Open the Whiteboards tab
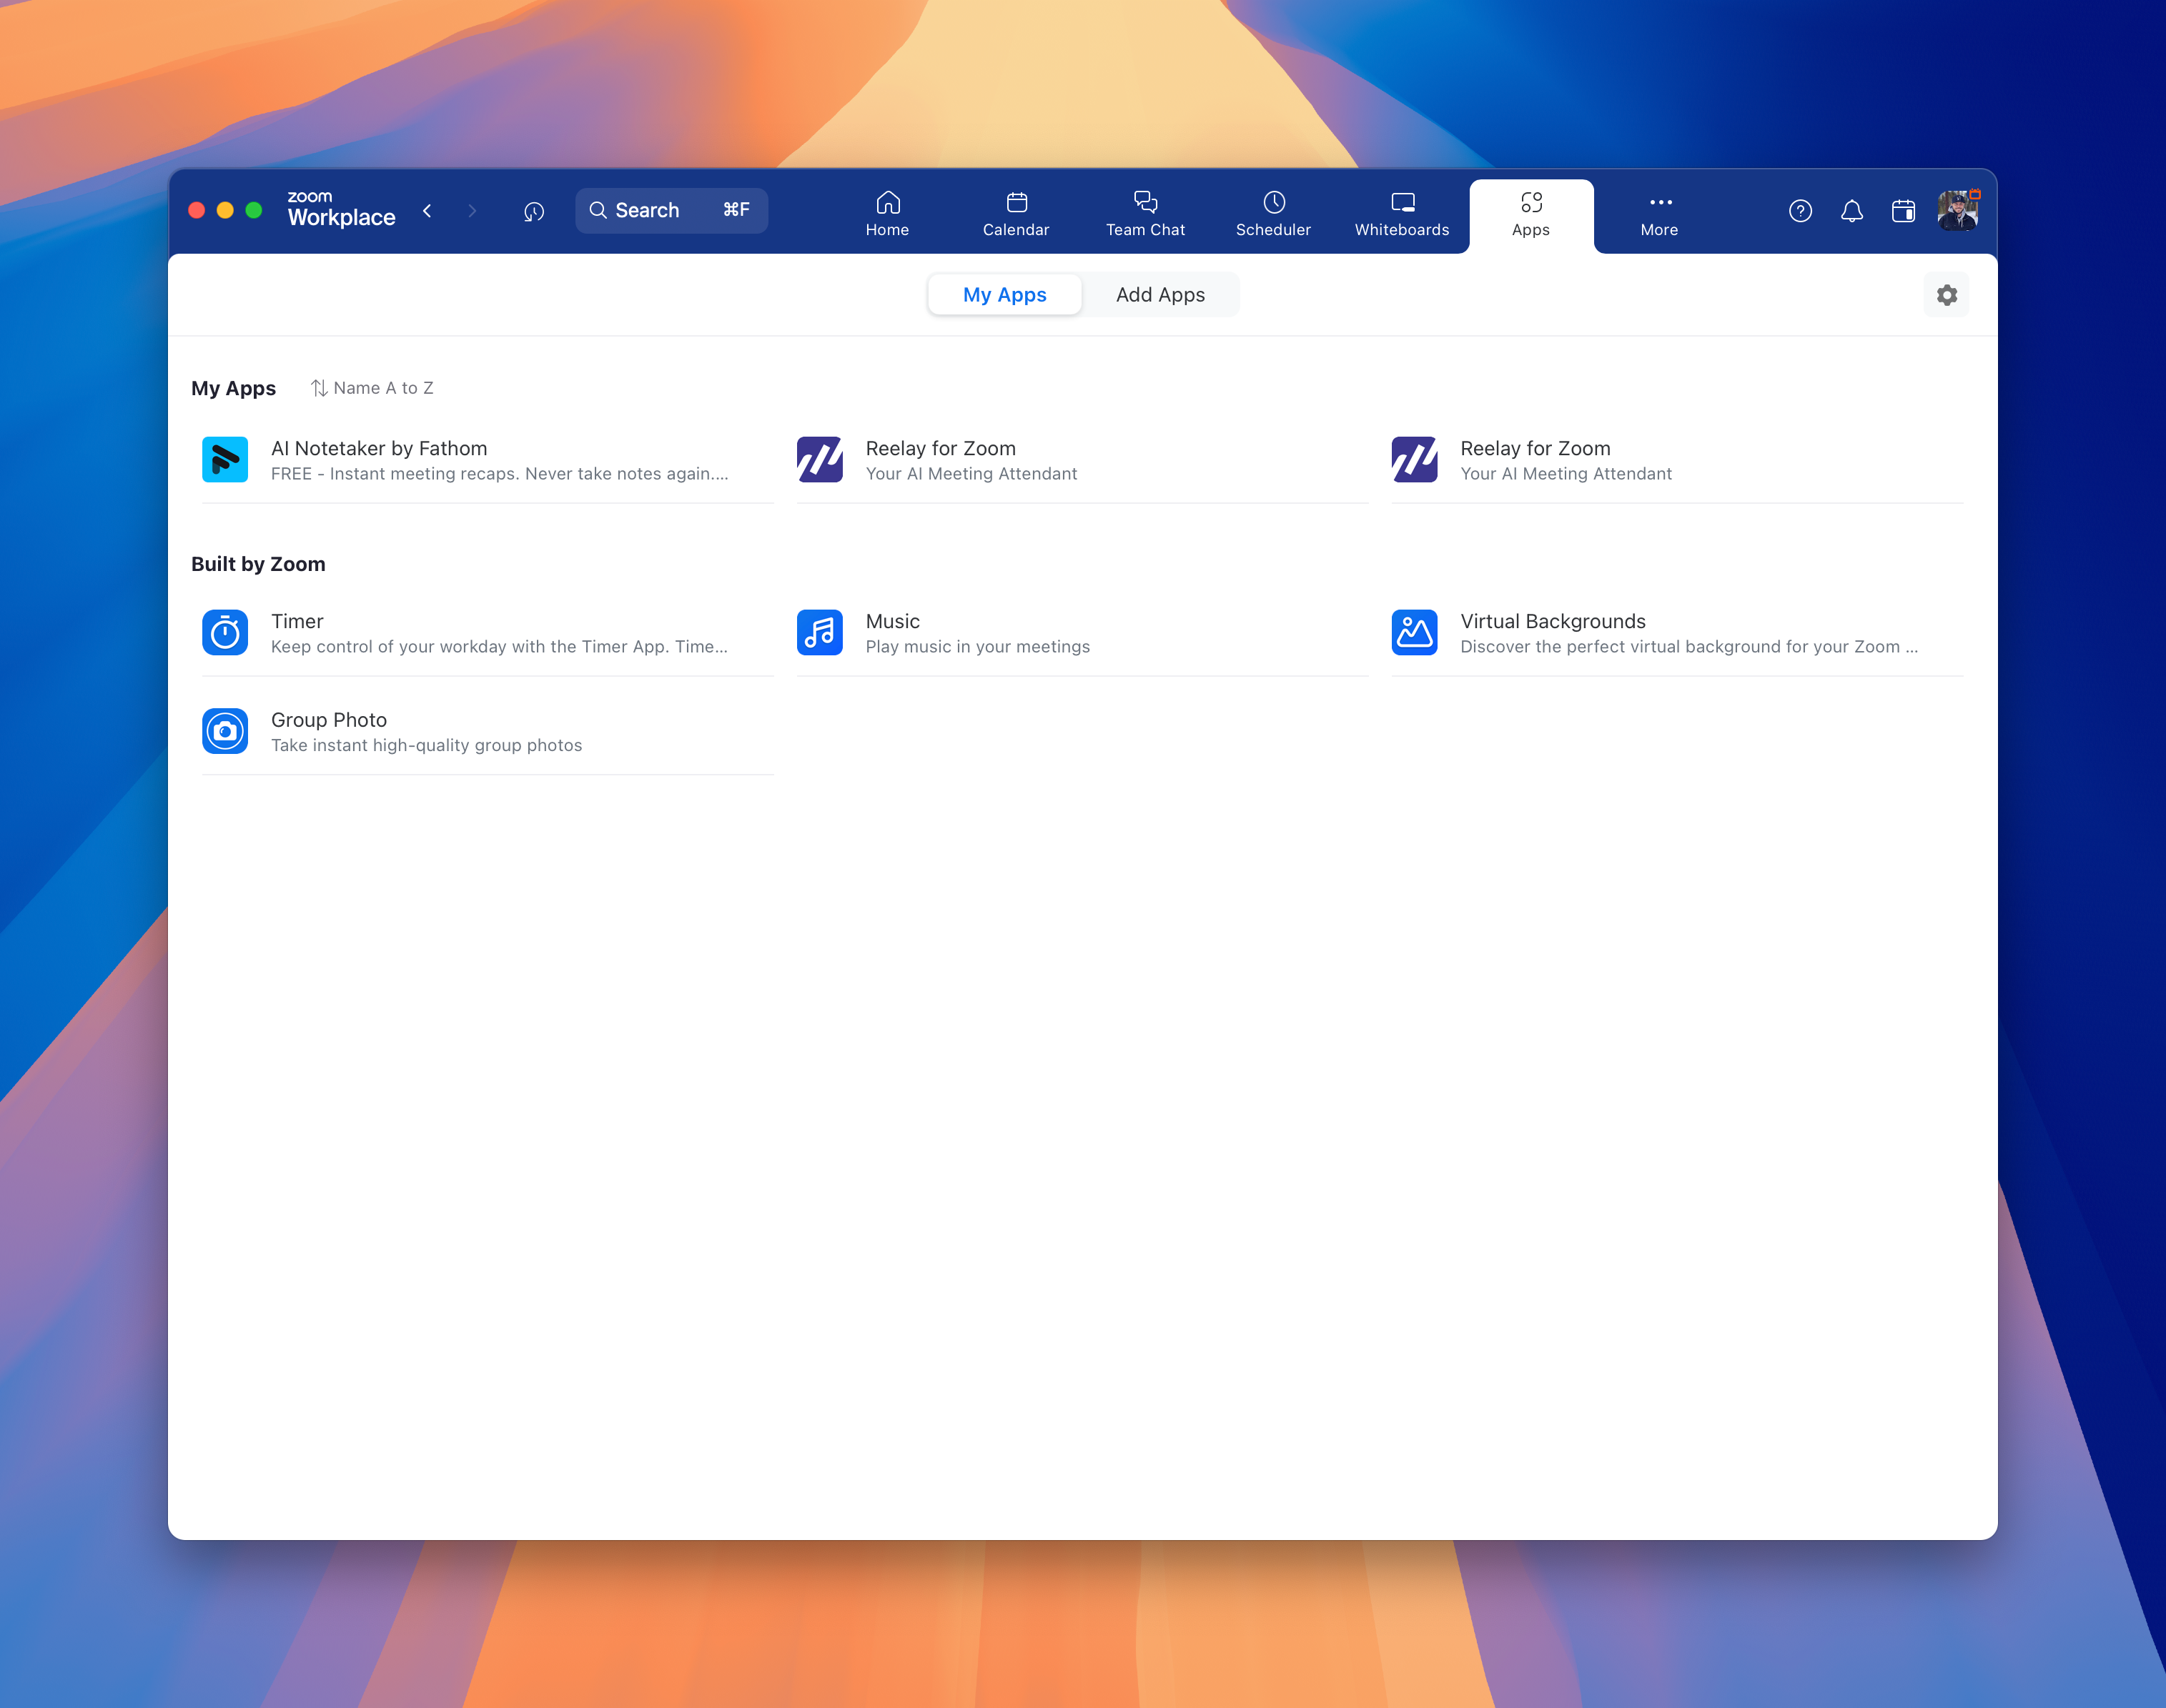 [1401, 215]
